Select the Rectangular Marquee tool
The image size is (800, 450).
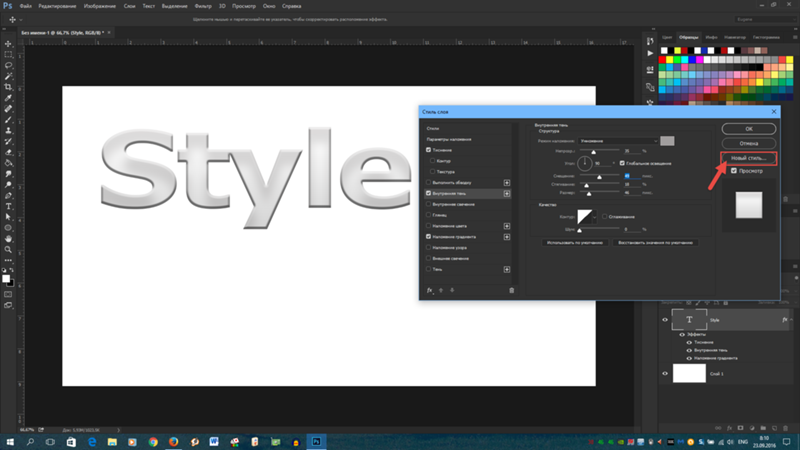[x=9, y=54]
